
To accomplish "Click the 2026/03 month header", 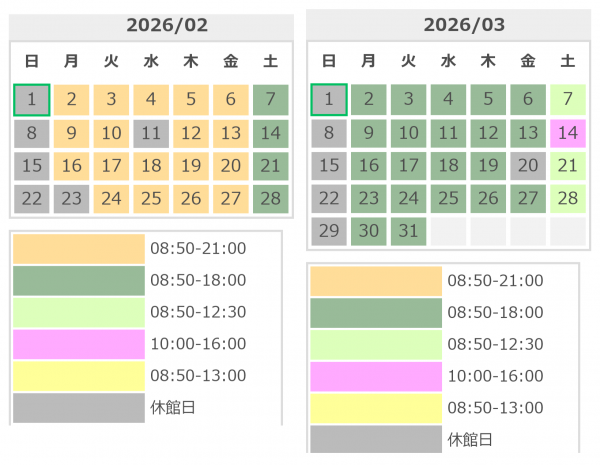I will (447, 24).
